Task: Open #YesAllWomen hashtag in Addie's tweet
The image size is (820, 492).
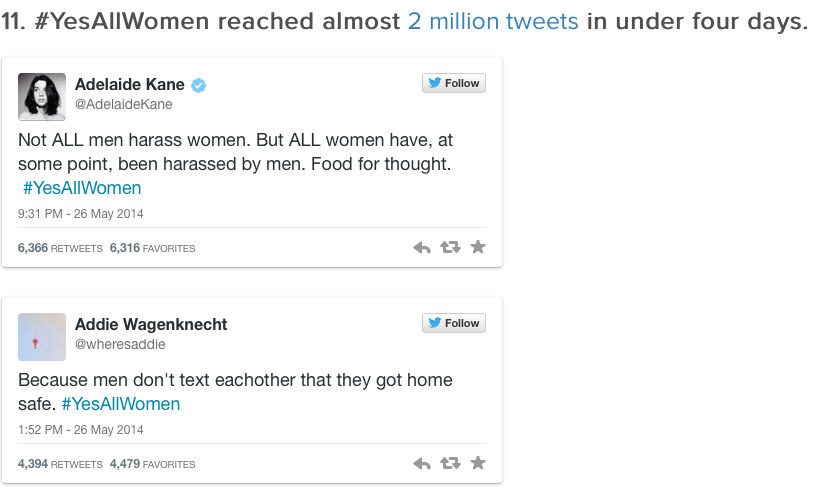Action: tap(121, 404)
